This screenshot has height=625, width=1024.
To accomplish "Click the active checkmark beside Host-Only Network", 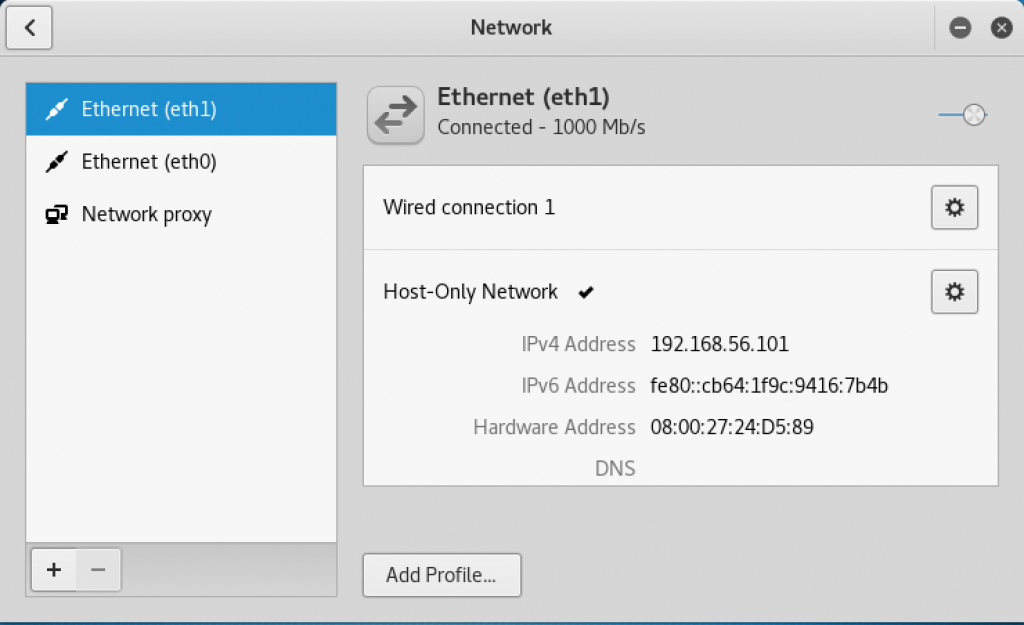I will pos(586,292).
